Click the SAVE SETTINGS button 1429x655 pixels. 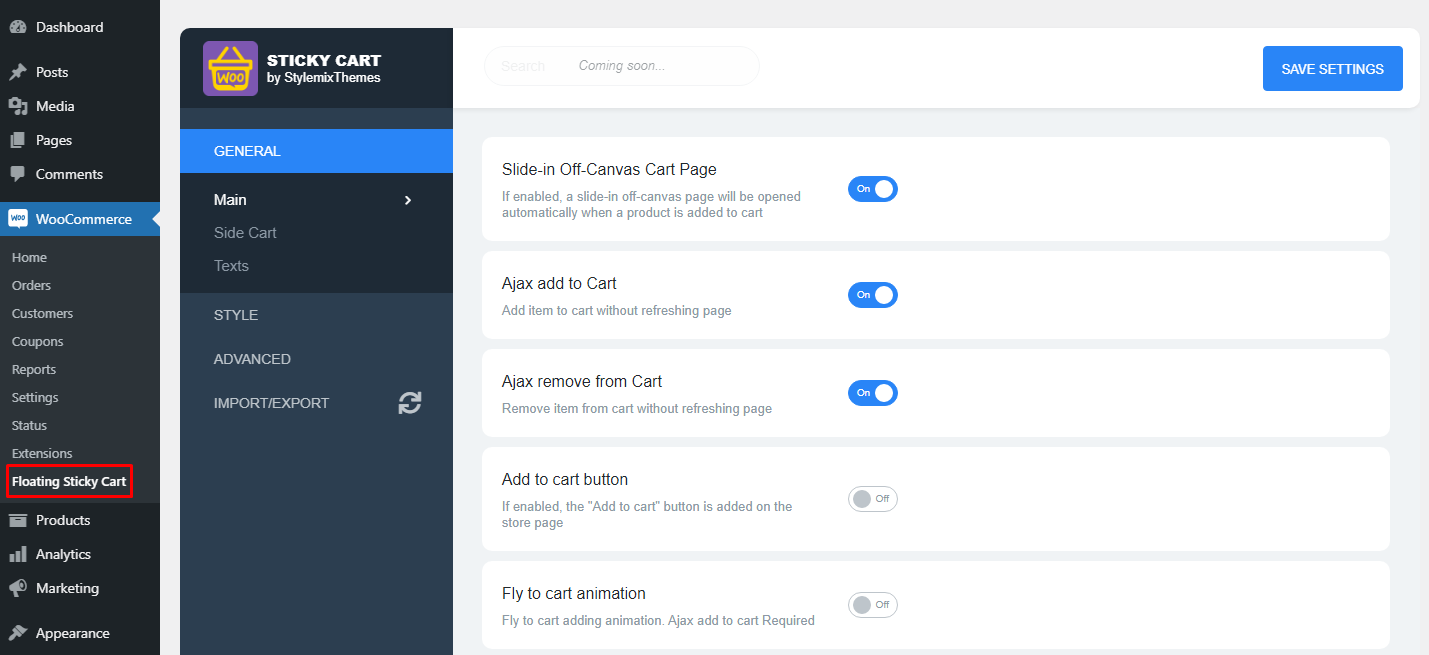pyautogui.click(x=1332, y=68)
